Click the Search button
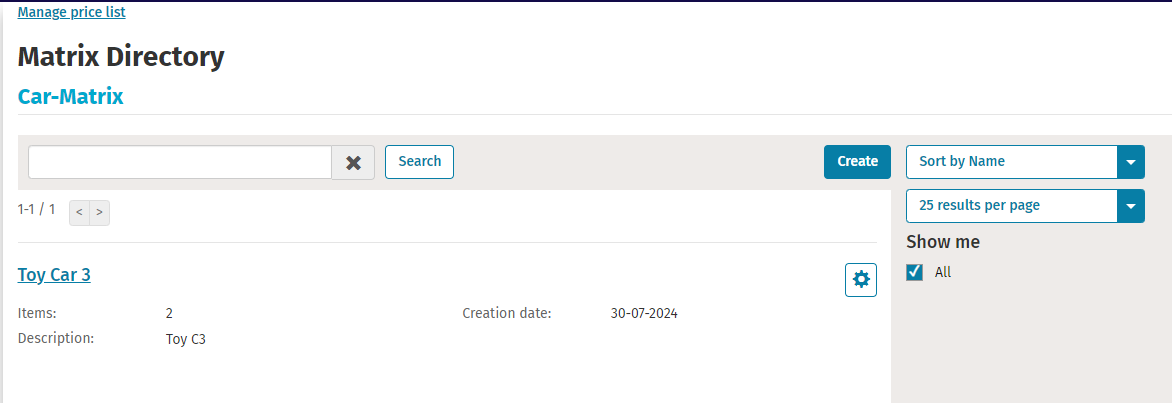This screenshot has width=1172, height=403. click(x=419, y=161)
